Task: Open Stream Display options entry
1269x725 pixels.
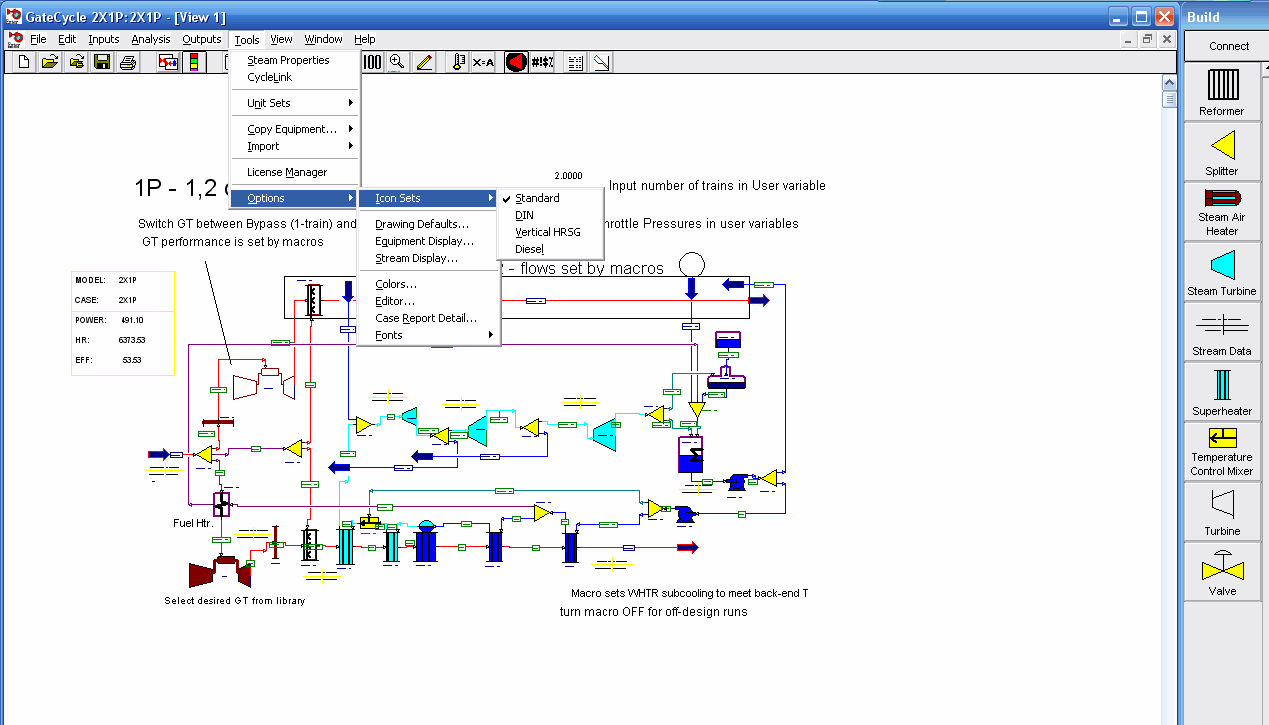Action: click(428, 258)
